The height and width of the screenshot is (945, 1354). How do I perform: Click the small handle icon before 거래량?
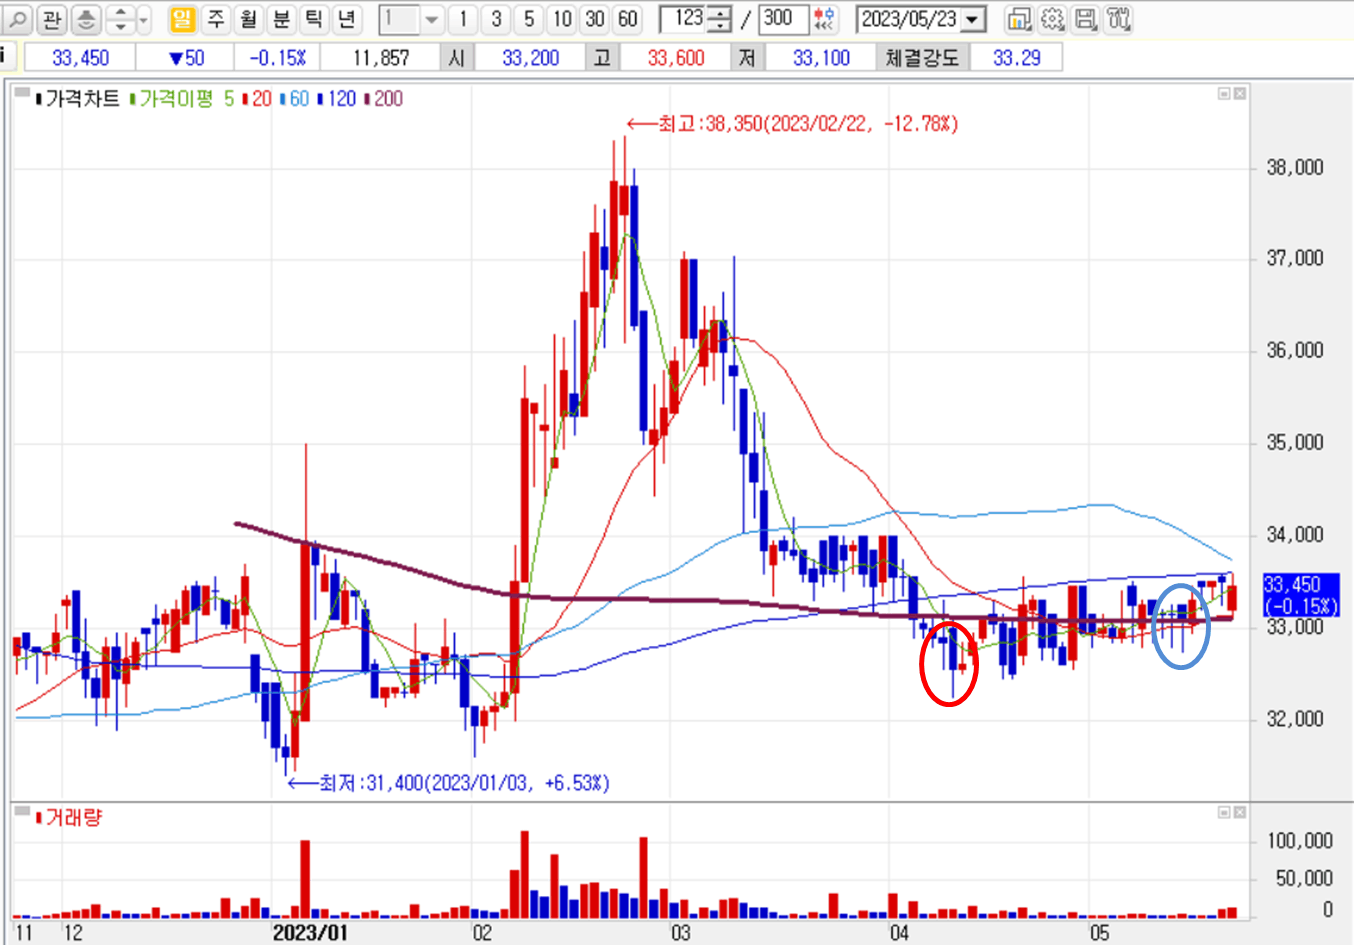click(22, 811)
